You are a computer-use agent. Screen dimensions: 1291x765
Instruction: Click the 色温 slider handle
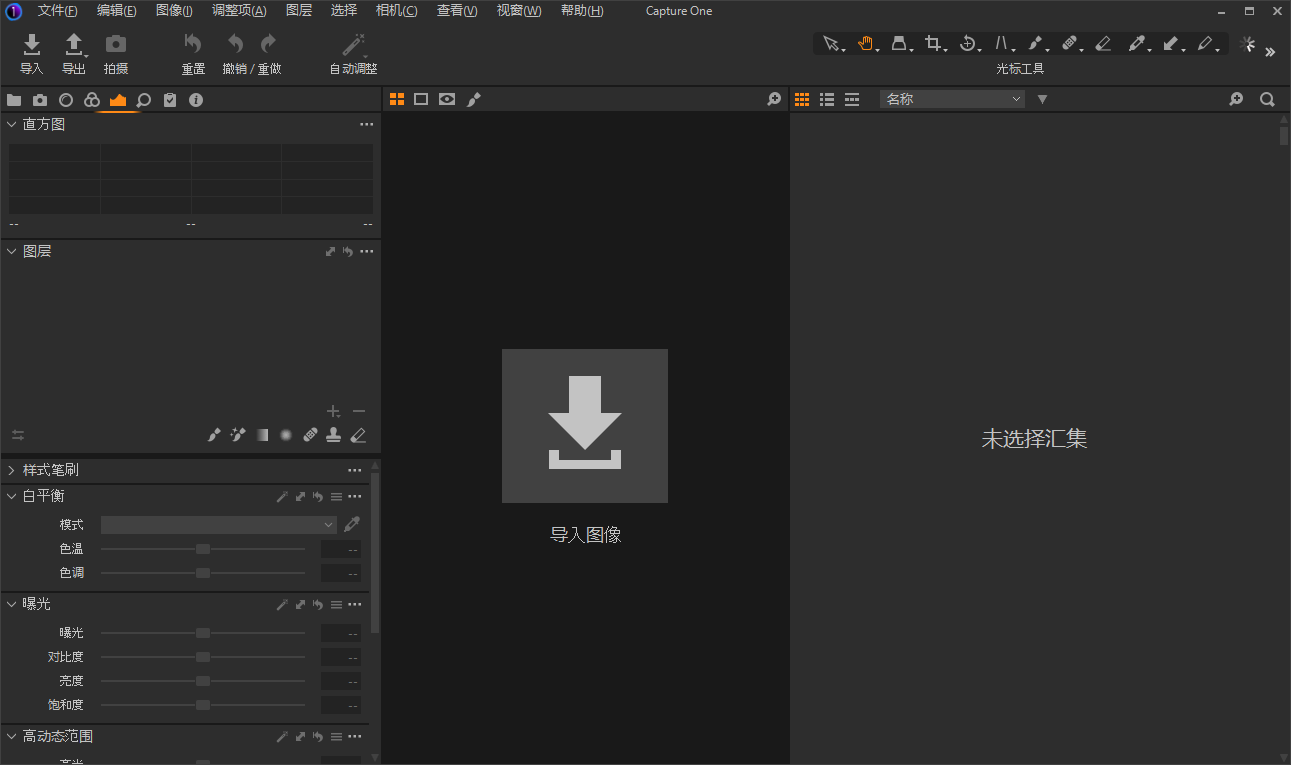(203, 549)
